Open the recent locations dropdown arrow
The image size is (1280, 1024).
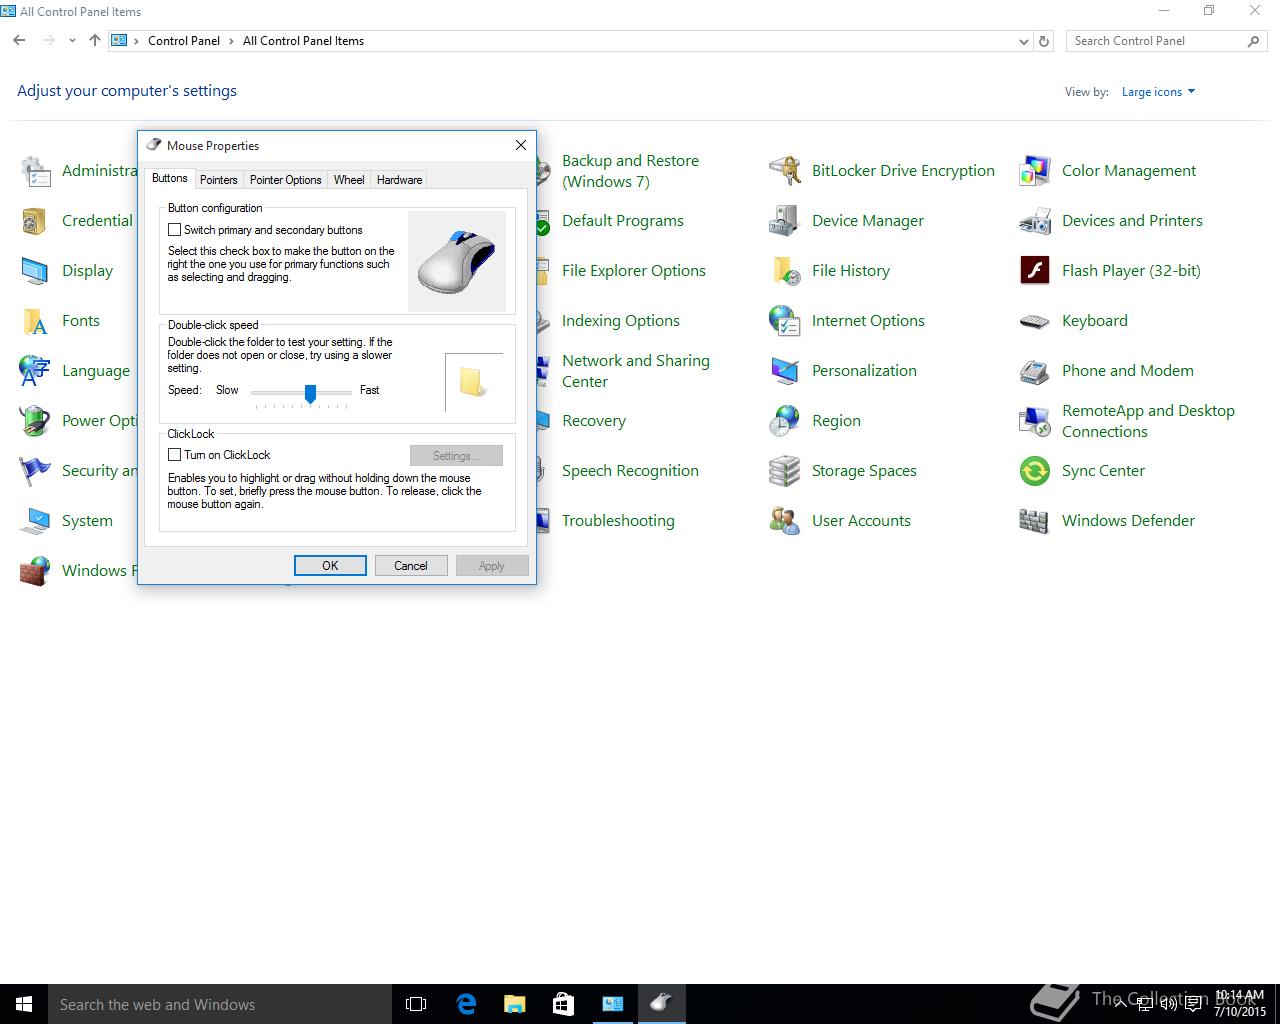click(x=72, y=41)
